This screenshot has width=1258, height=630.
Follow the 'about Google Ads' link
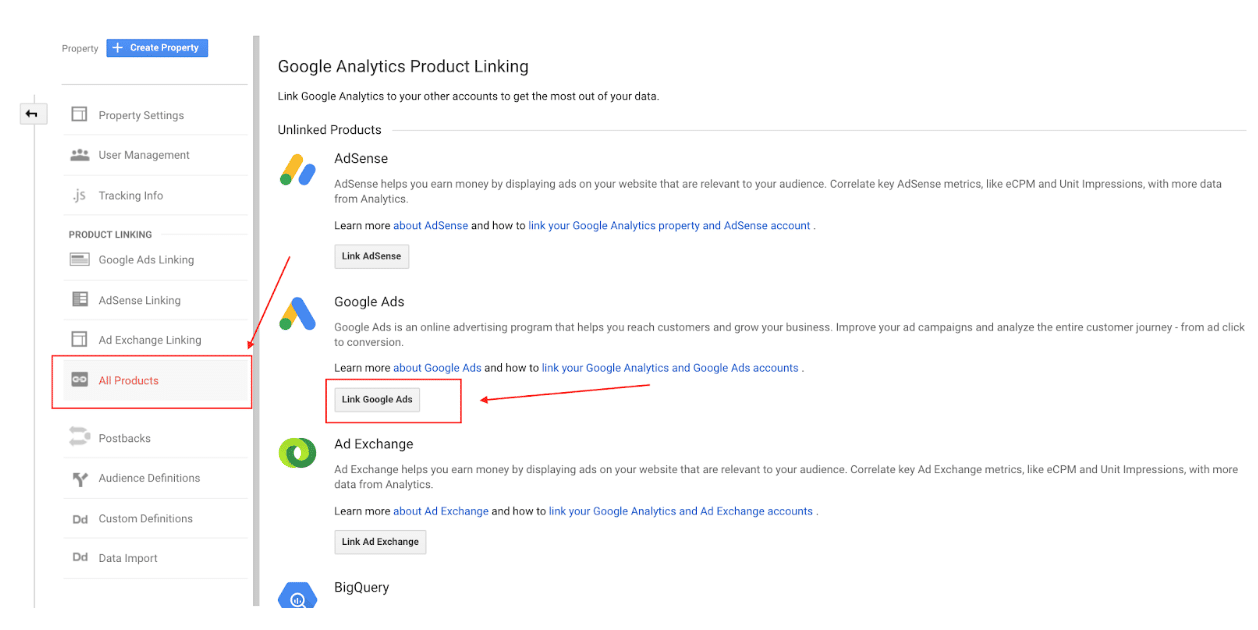437,368
